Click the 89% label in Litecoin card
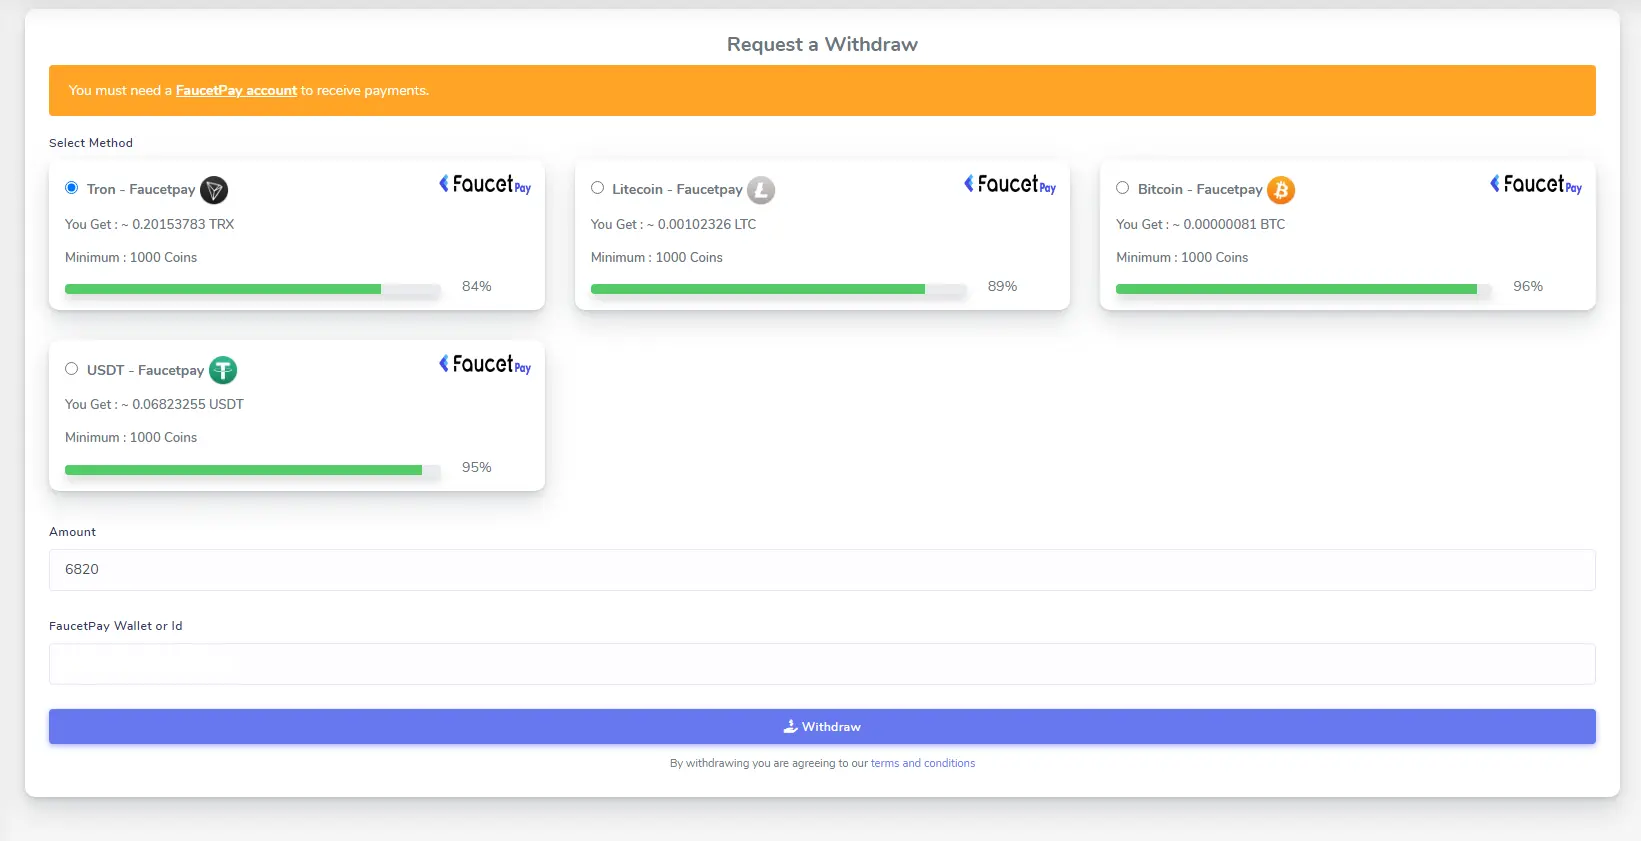Viewport: 1641px width, 841px height. (1003, 287)
